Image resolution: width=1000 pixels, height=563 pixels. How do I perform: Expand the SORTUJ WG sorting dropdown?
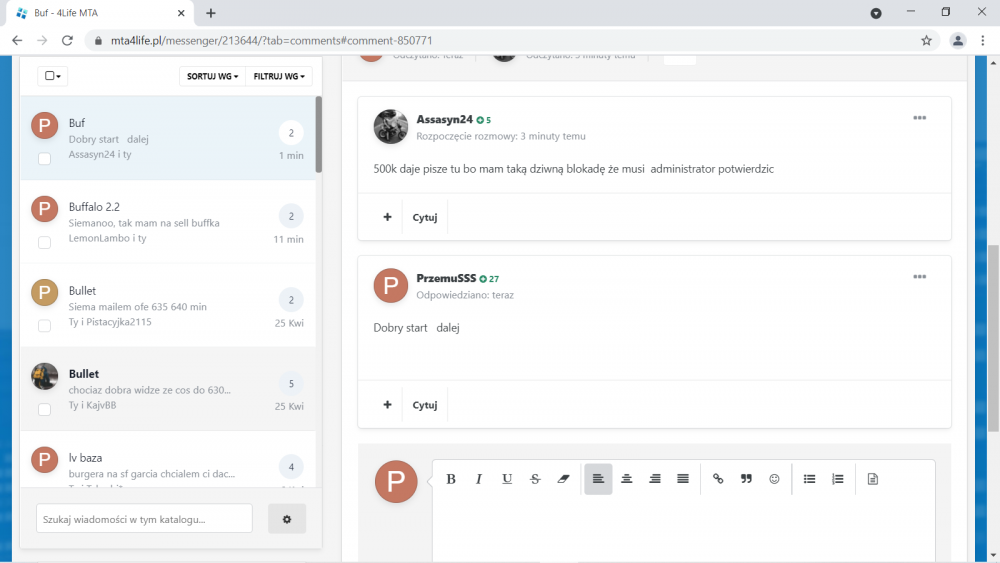click(212, 76)
